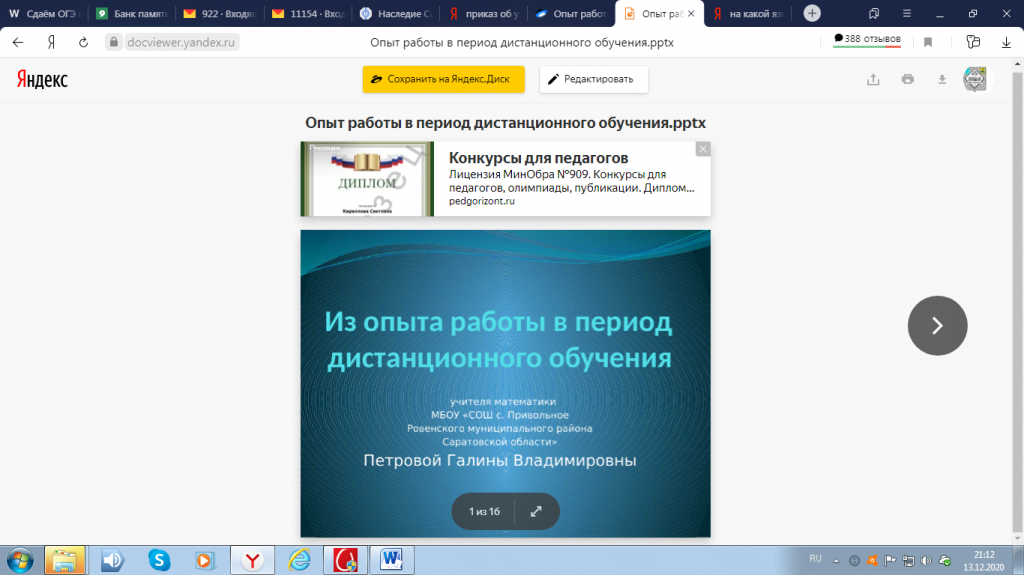Viewport: 1024px width, 575px height.
Task: Click the fullscreen expand arrows on the slide
Action: [x=536, y=512]
